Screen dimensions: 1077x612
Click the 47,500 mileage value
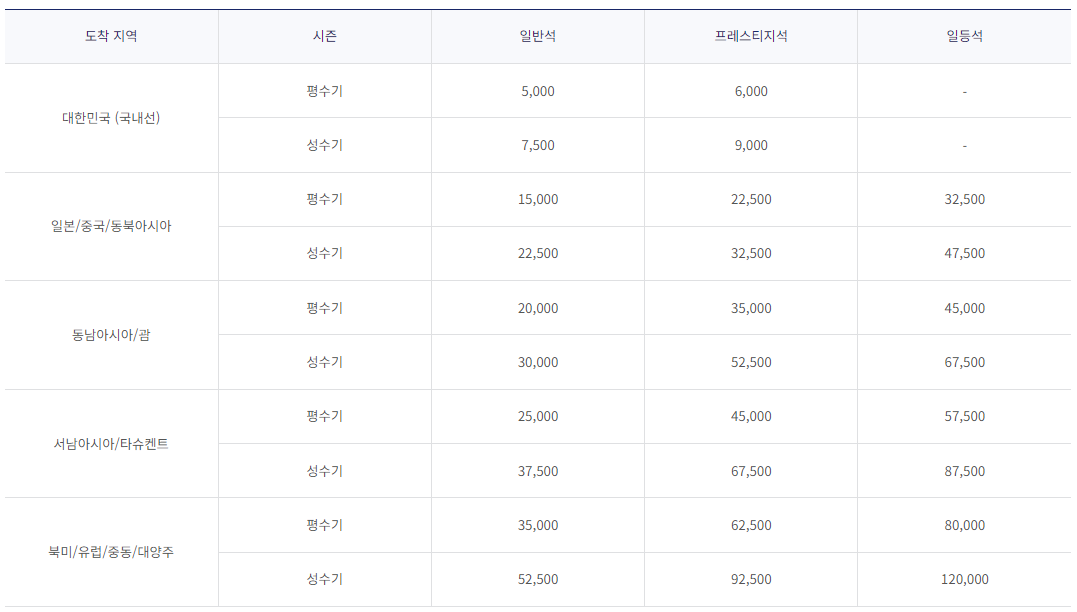coord(964,253)
